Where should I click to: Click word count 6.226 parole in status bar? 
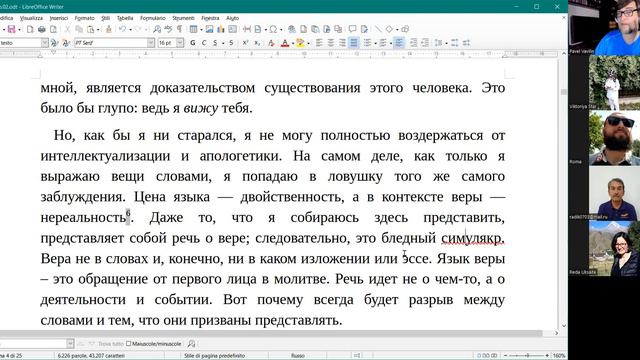pos(91,356)
